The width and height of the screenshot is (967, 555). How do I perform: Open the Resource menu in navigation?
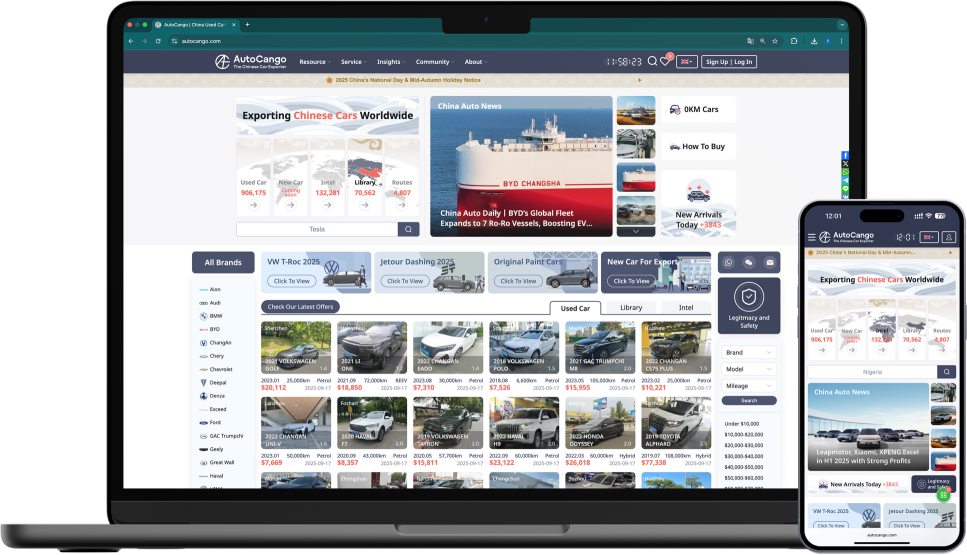(x=314, y=62)
